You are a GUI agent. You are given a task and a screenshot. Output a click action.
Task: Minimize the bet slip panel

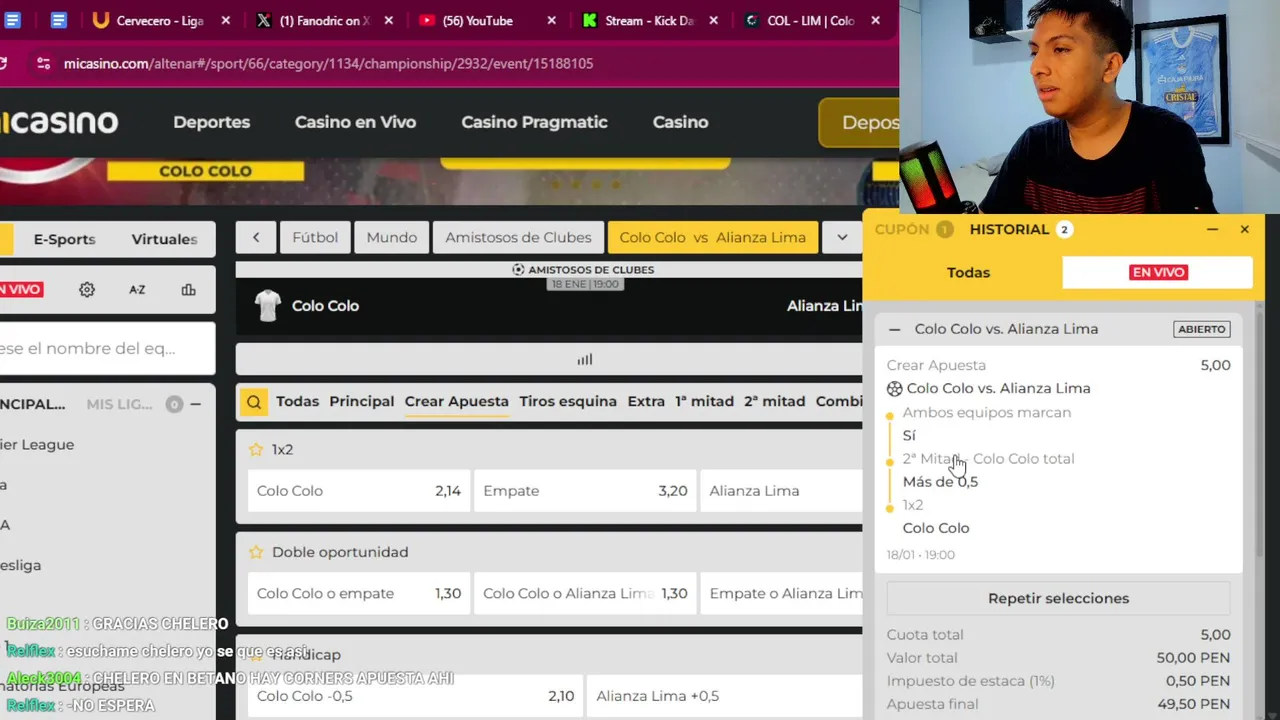click(1212, 229)
